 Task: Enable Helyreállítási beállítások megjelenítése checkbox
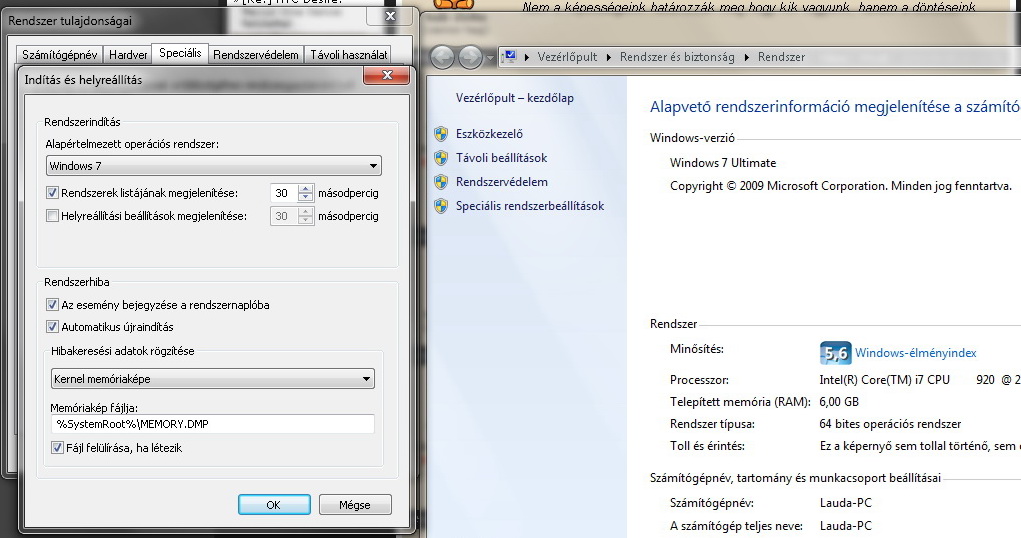53,216
